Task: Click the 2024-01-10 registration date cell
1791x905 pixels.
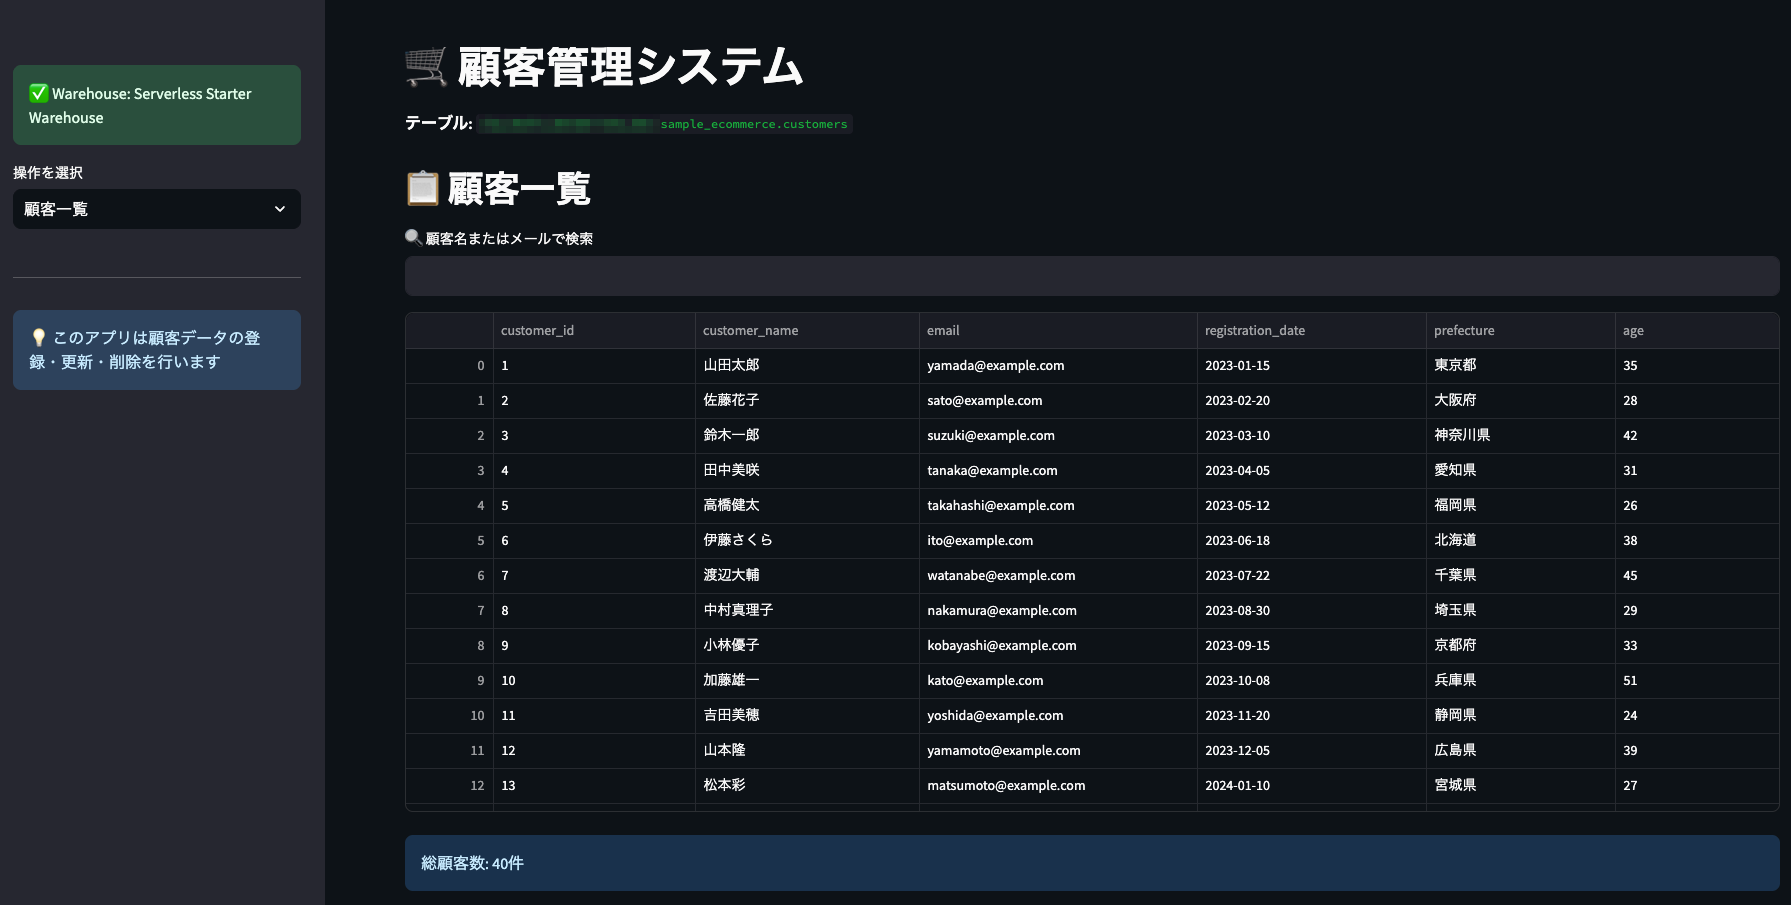Action: 1312,786
